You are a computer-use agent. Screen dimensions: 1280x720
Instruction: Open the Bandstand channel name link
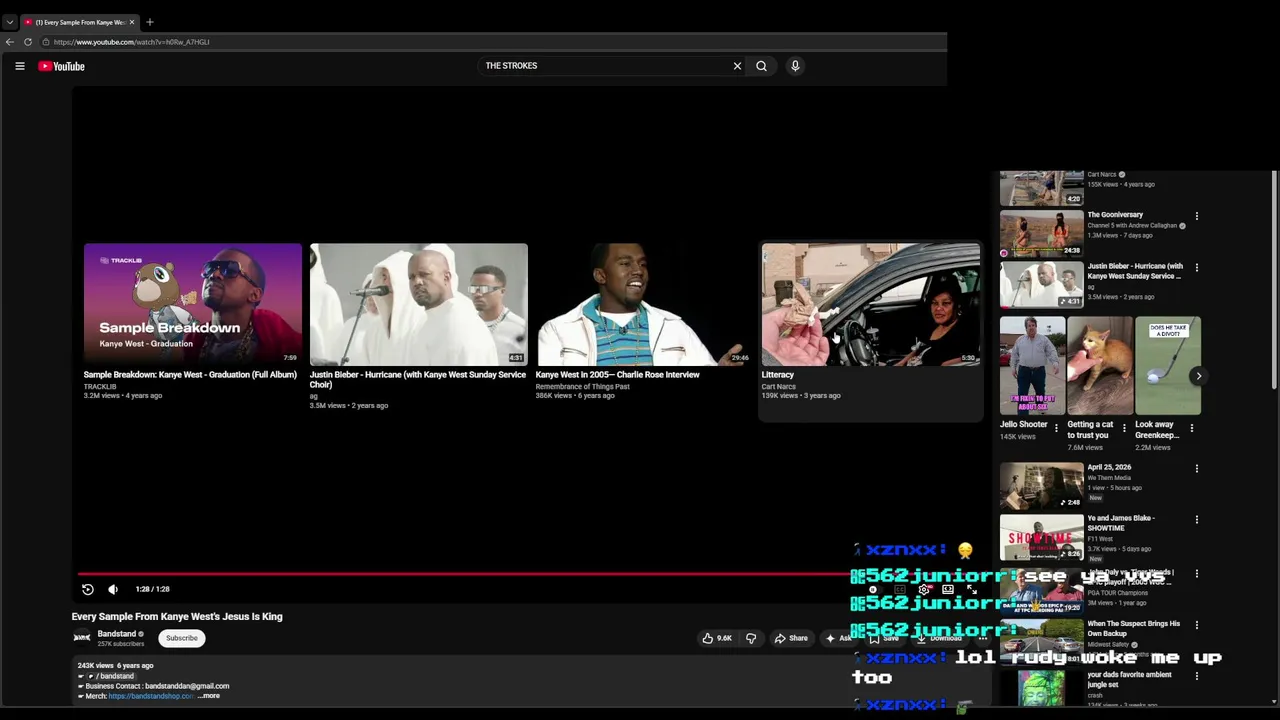116,633
